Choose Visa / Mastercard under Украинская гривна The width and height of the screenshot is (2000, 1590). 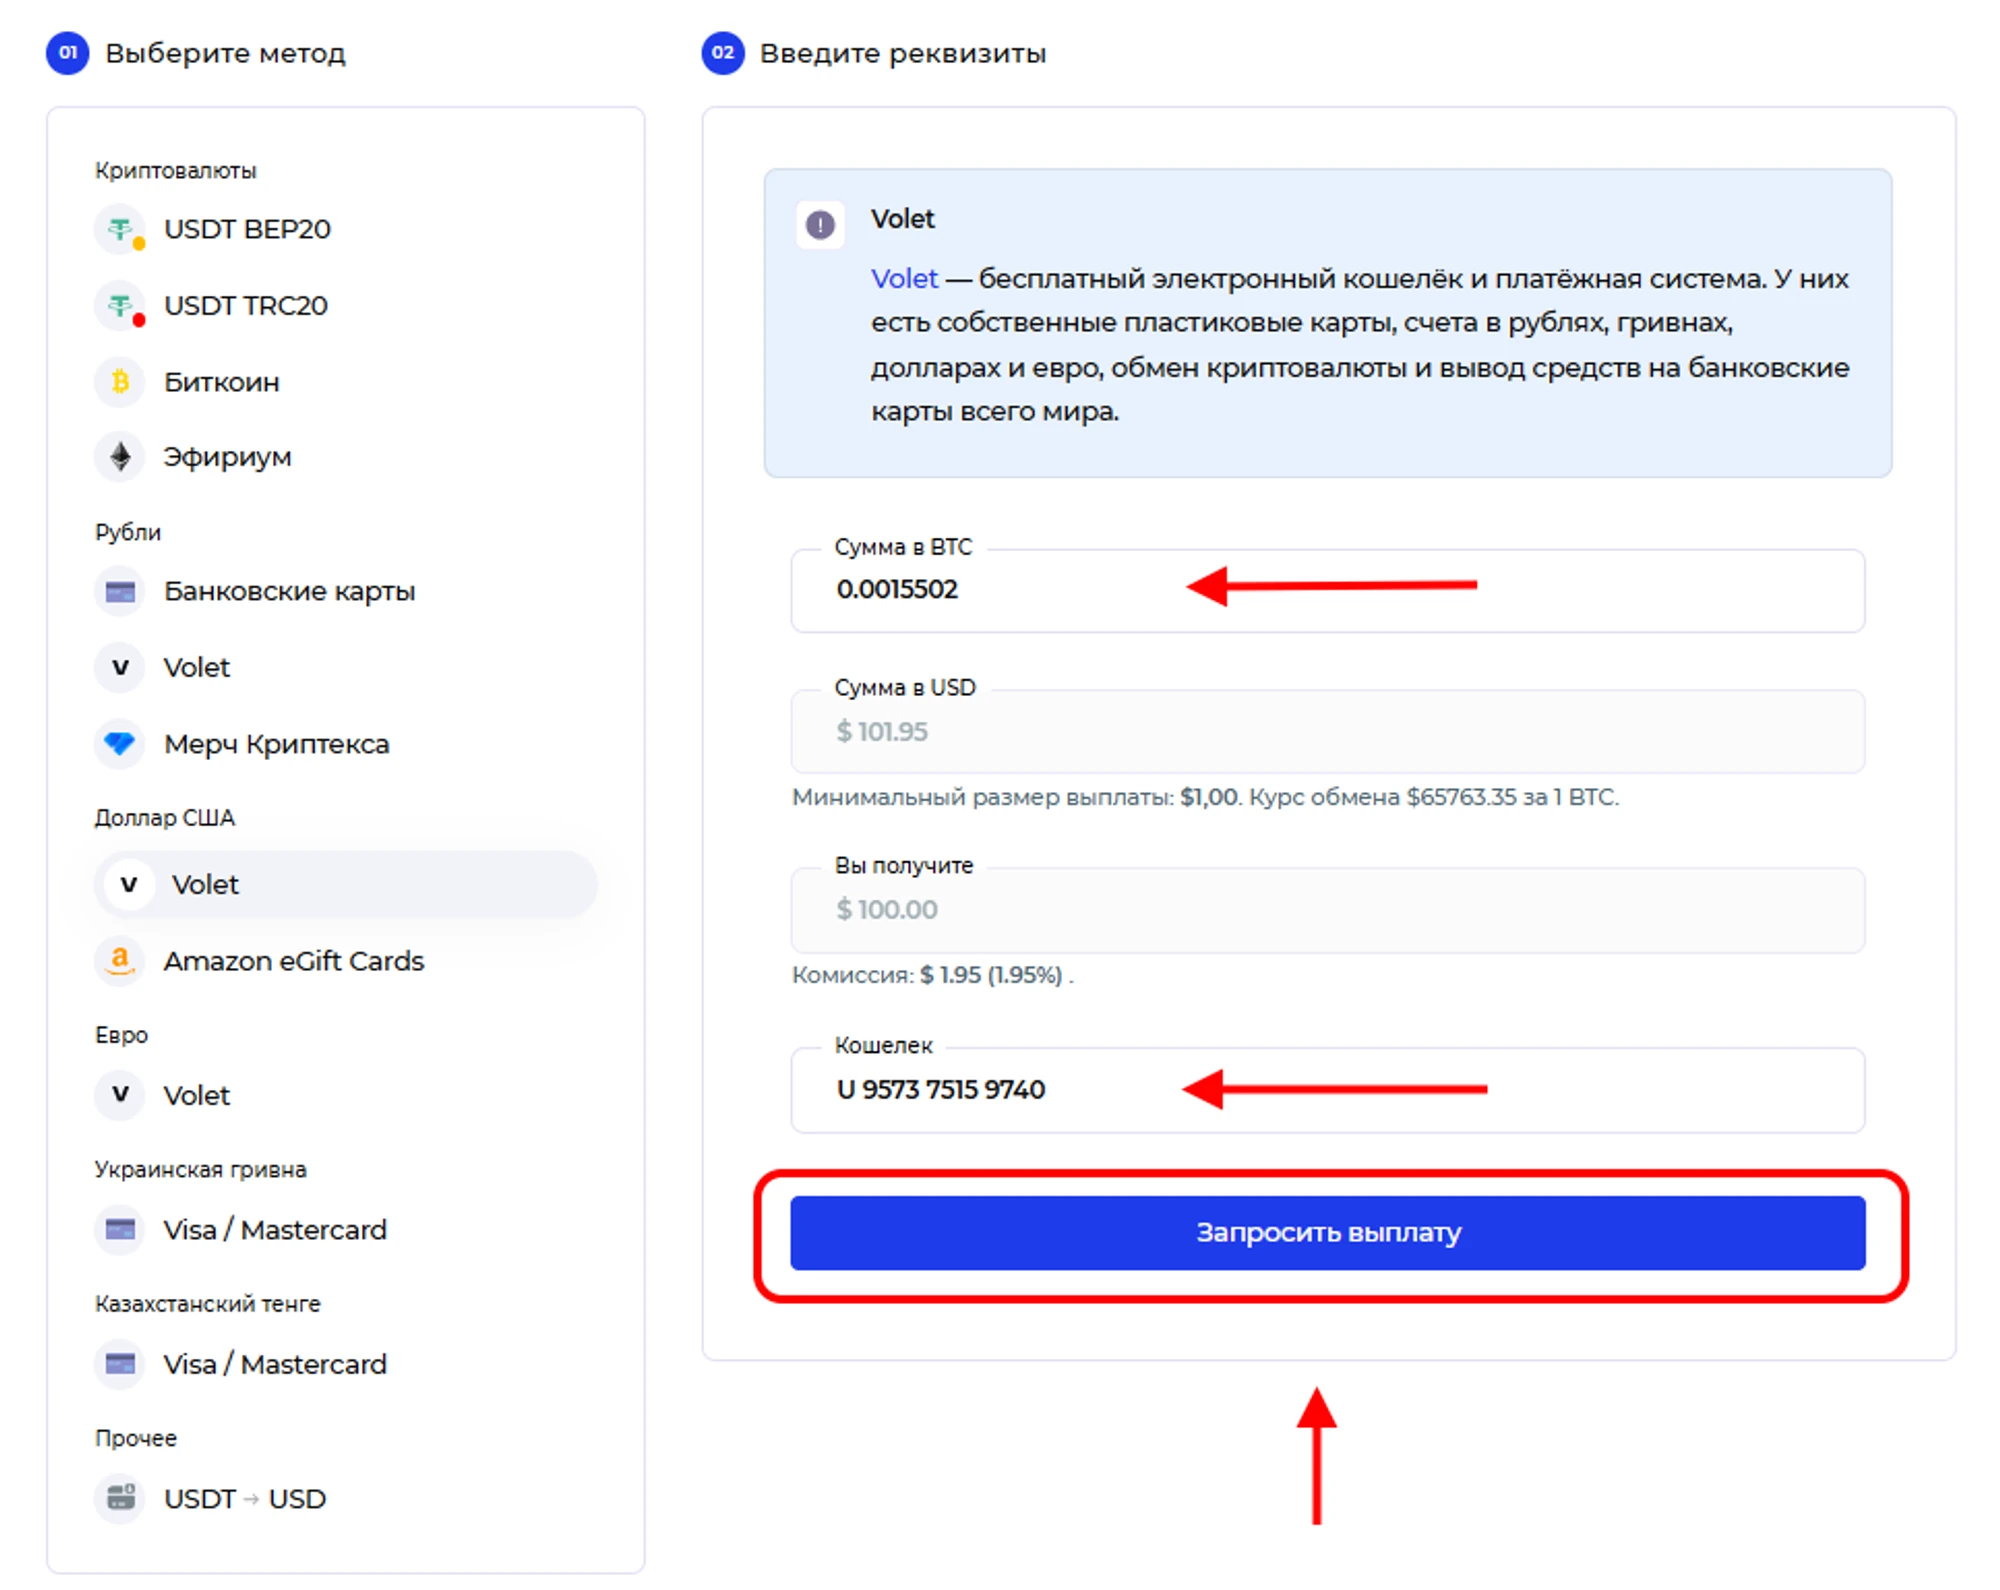click(x=275, y=1230)
